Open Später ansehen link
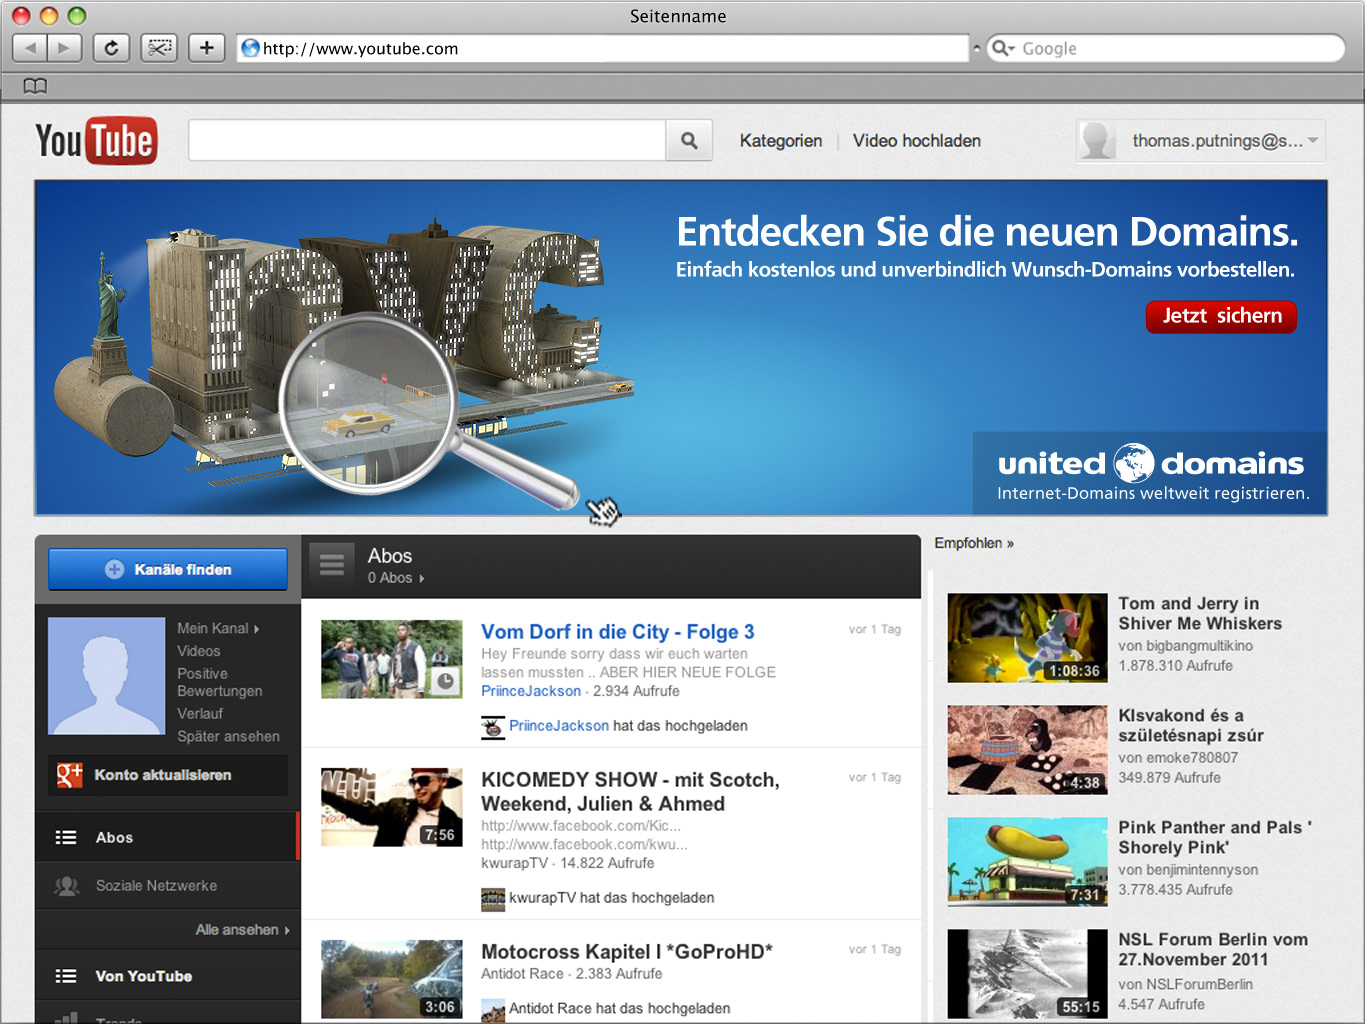This screenshot has width=1365, height=1024. click(228, 737)
